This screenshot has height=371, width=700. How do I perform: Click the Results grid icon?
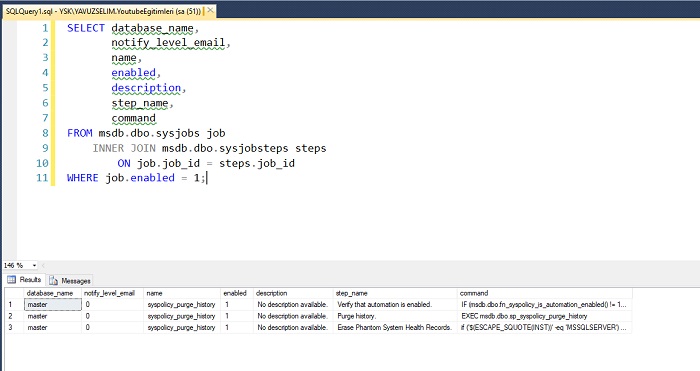tap(12, 279)
